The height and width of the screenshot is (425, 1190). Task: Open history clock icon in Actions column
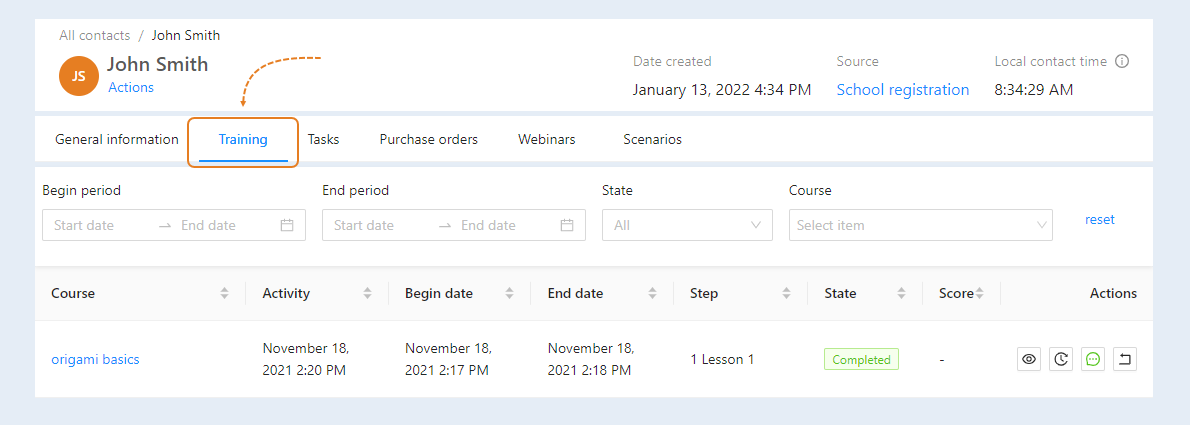point(1061,359)
